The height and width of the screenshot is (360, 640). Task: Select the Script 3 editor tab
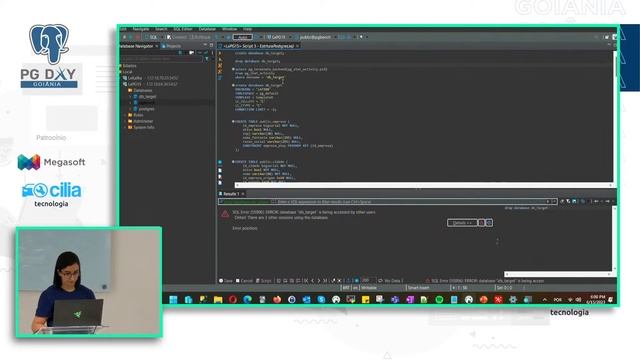(x=260, y=46)
